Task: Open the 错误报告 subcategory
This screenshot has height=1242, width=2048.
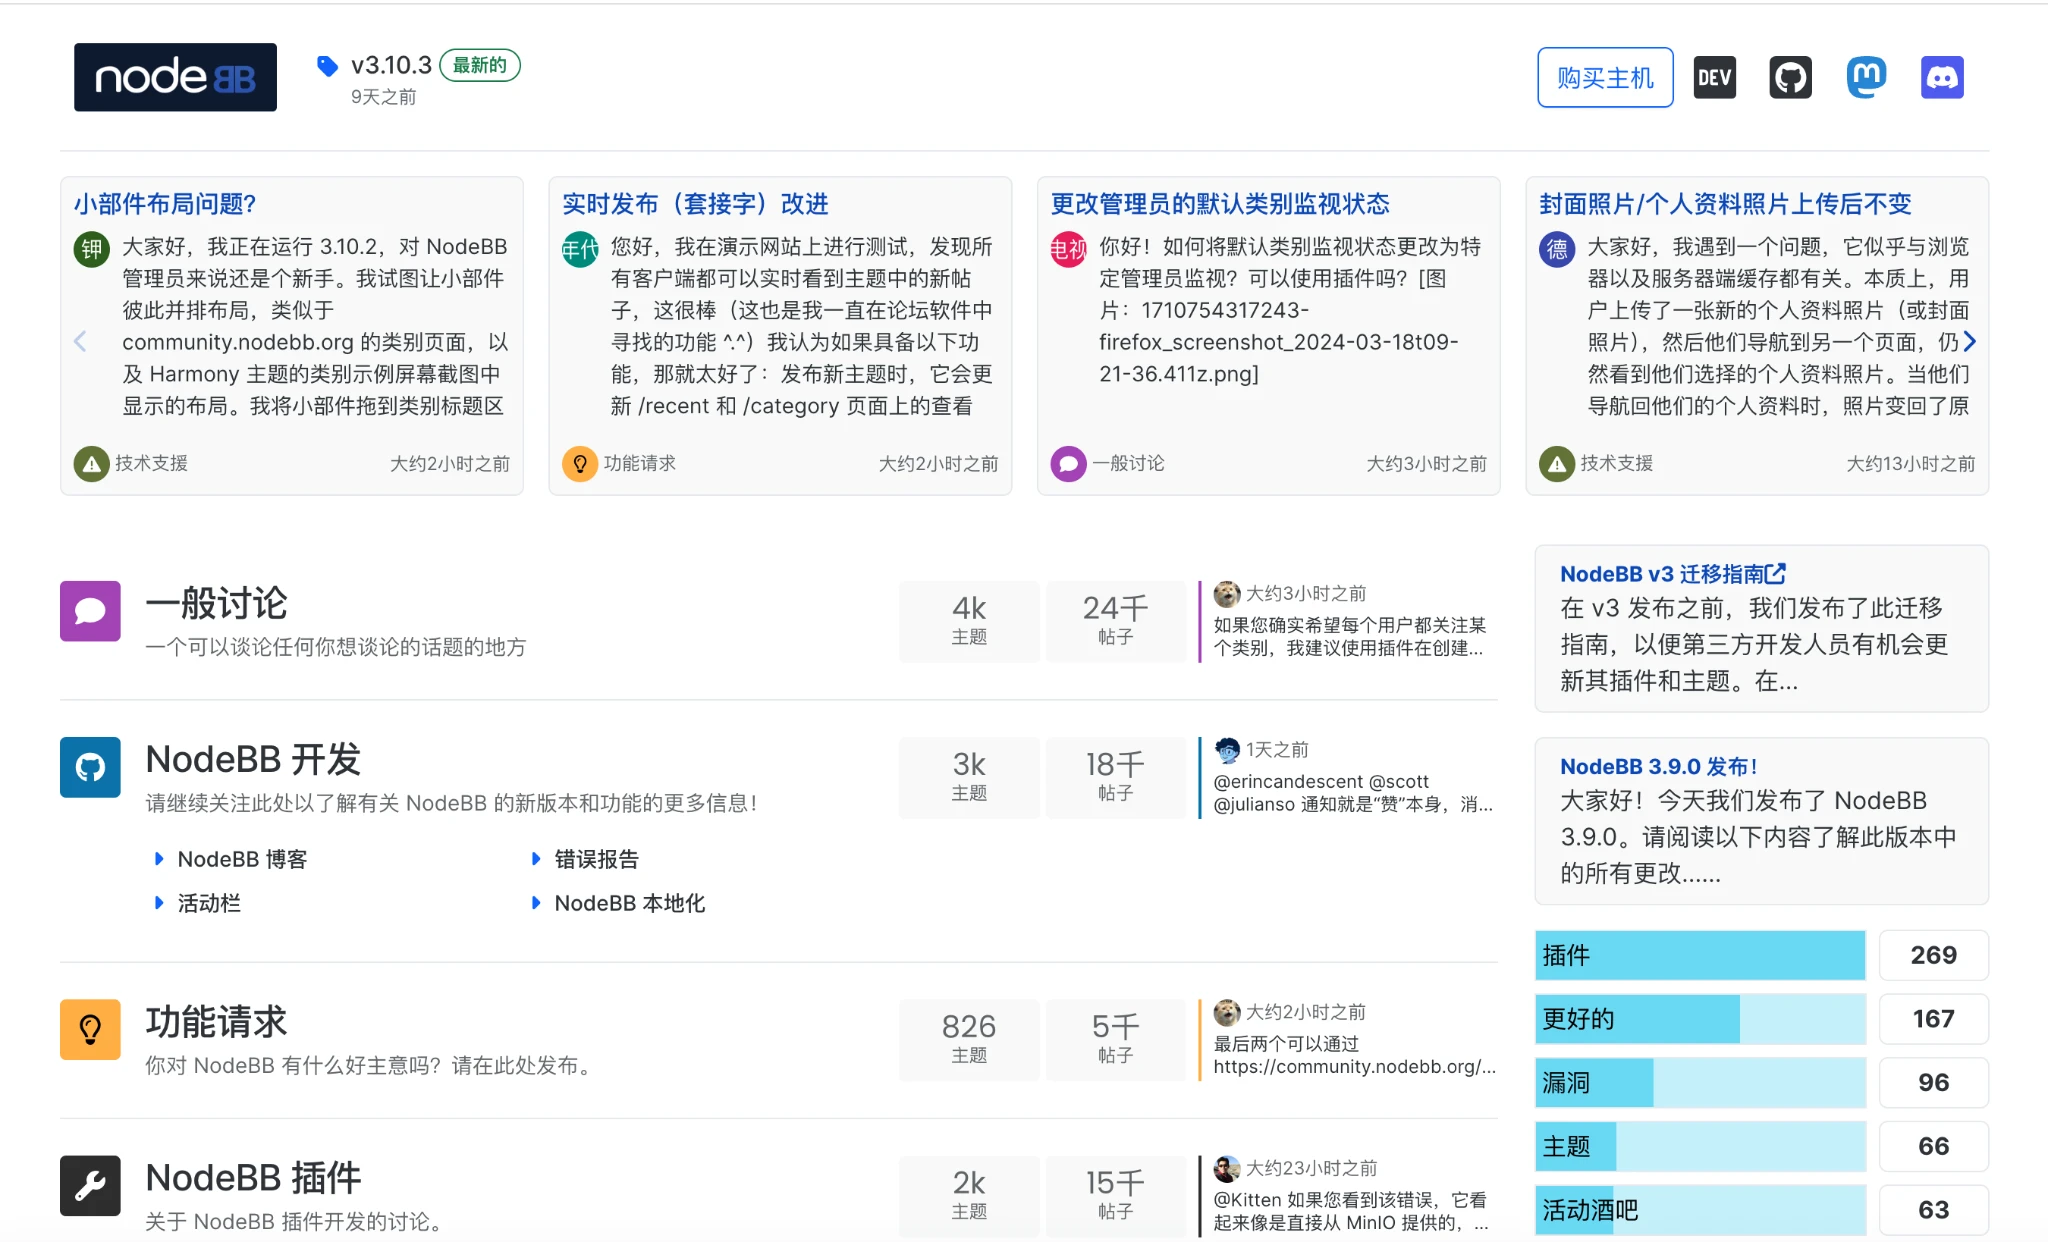Action: point(596,859)
